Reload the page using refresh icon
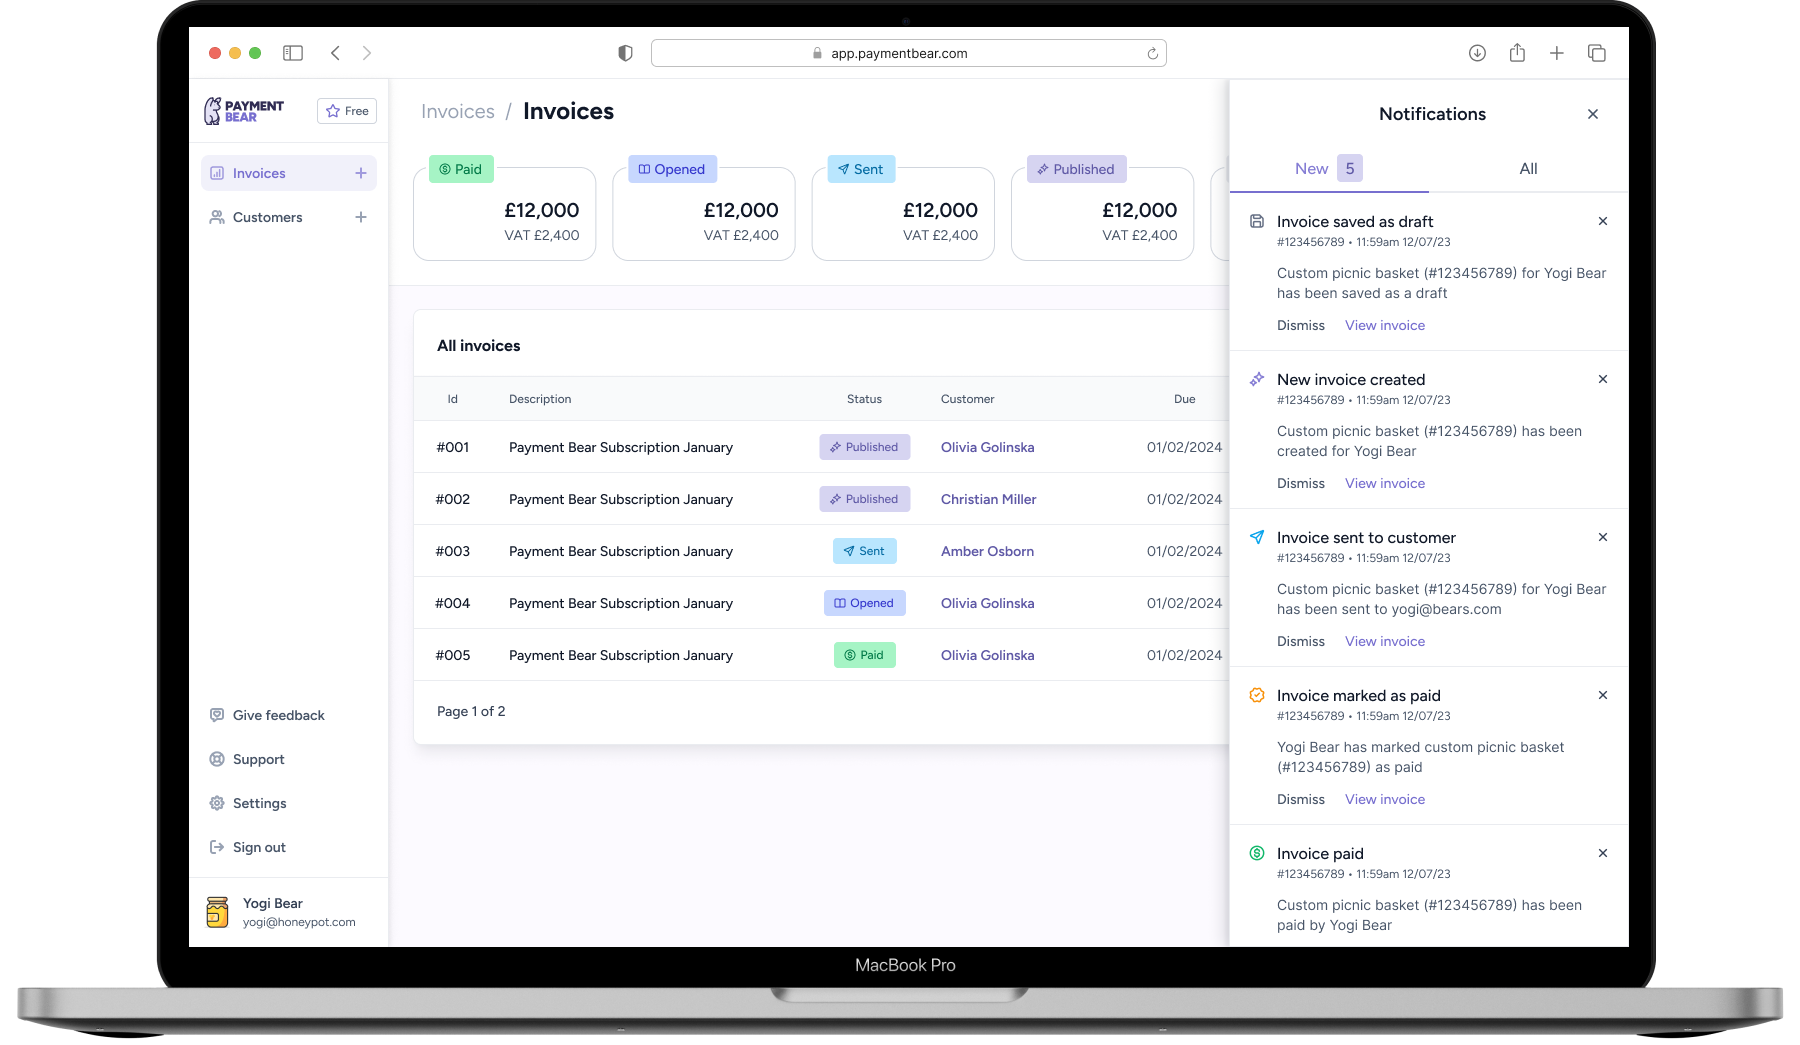The height and width of the screenshot is (1045, 1800). [1153, 54]
